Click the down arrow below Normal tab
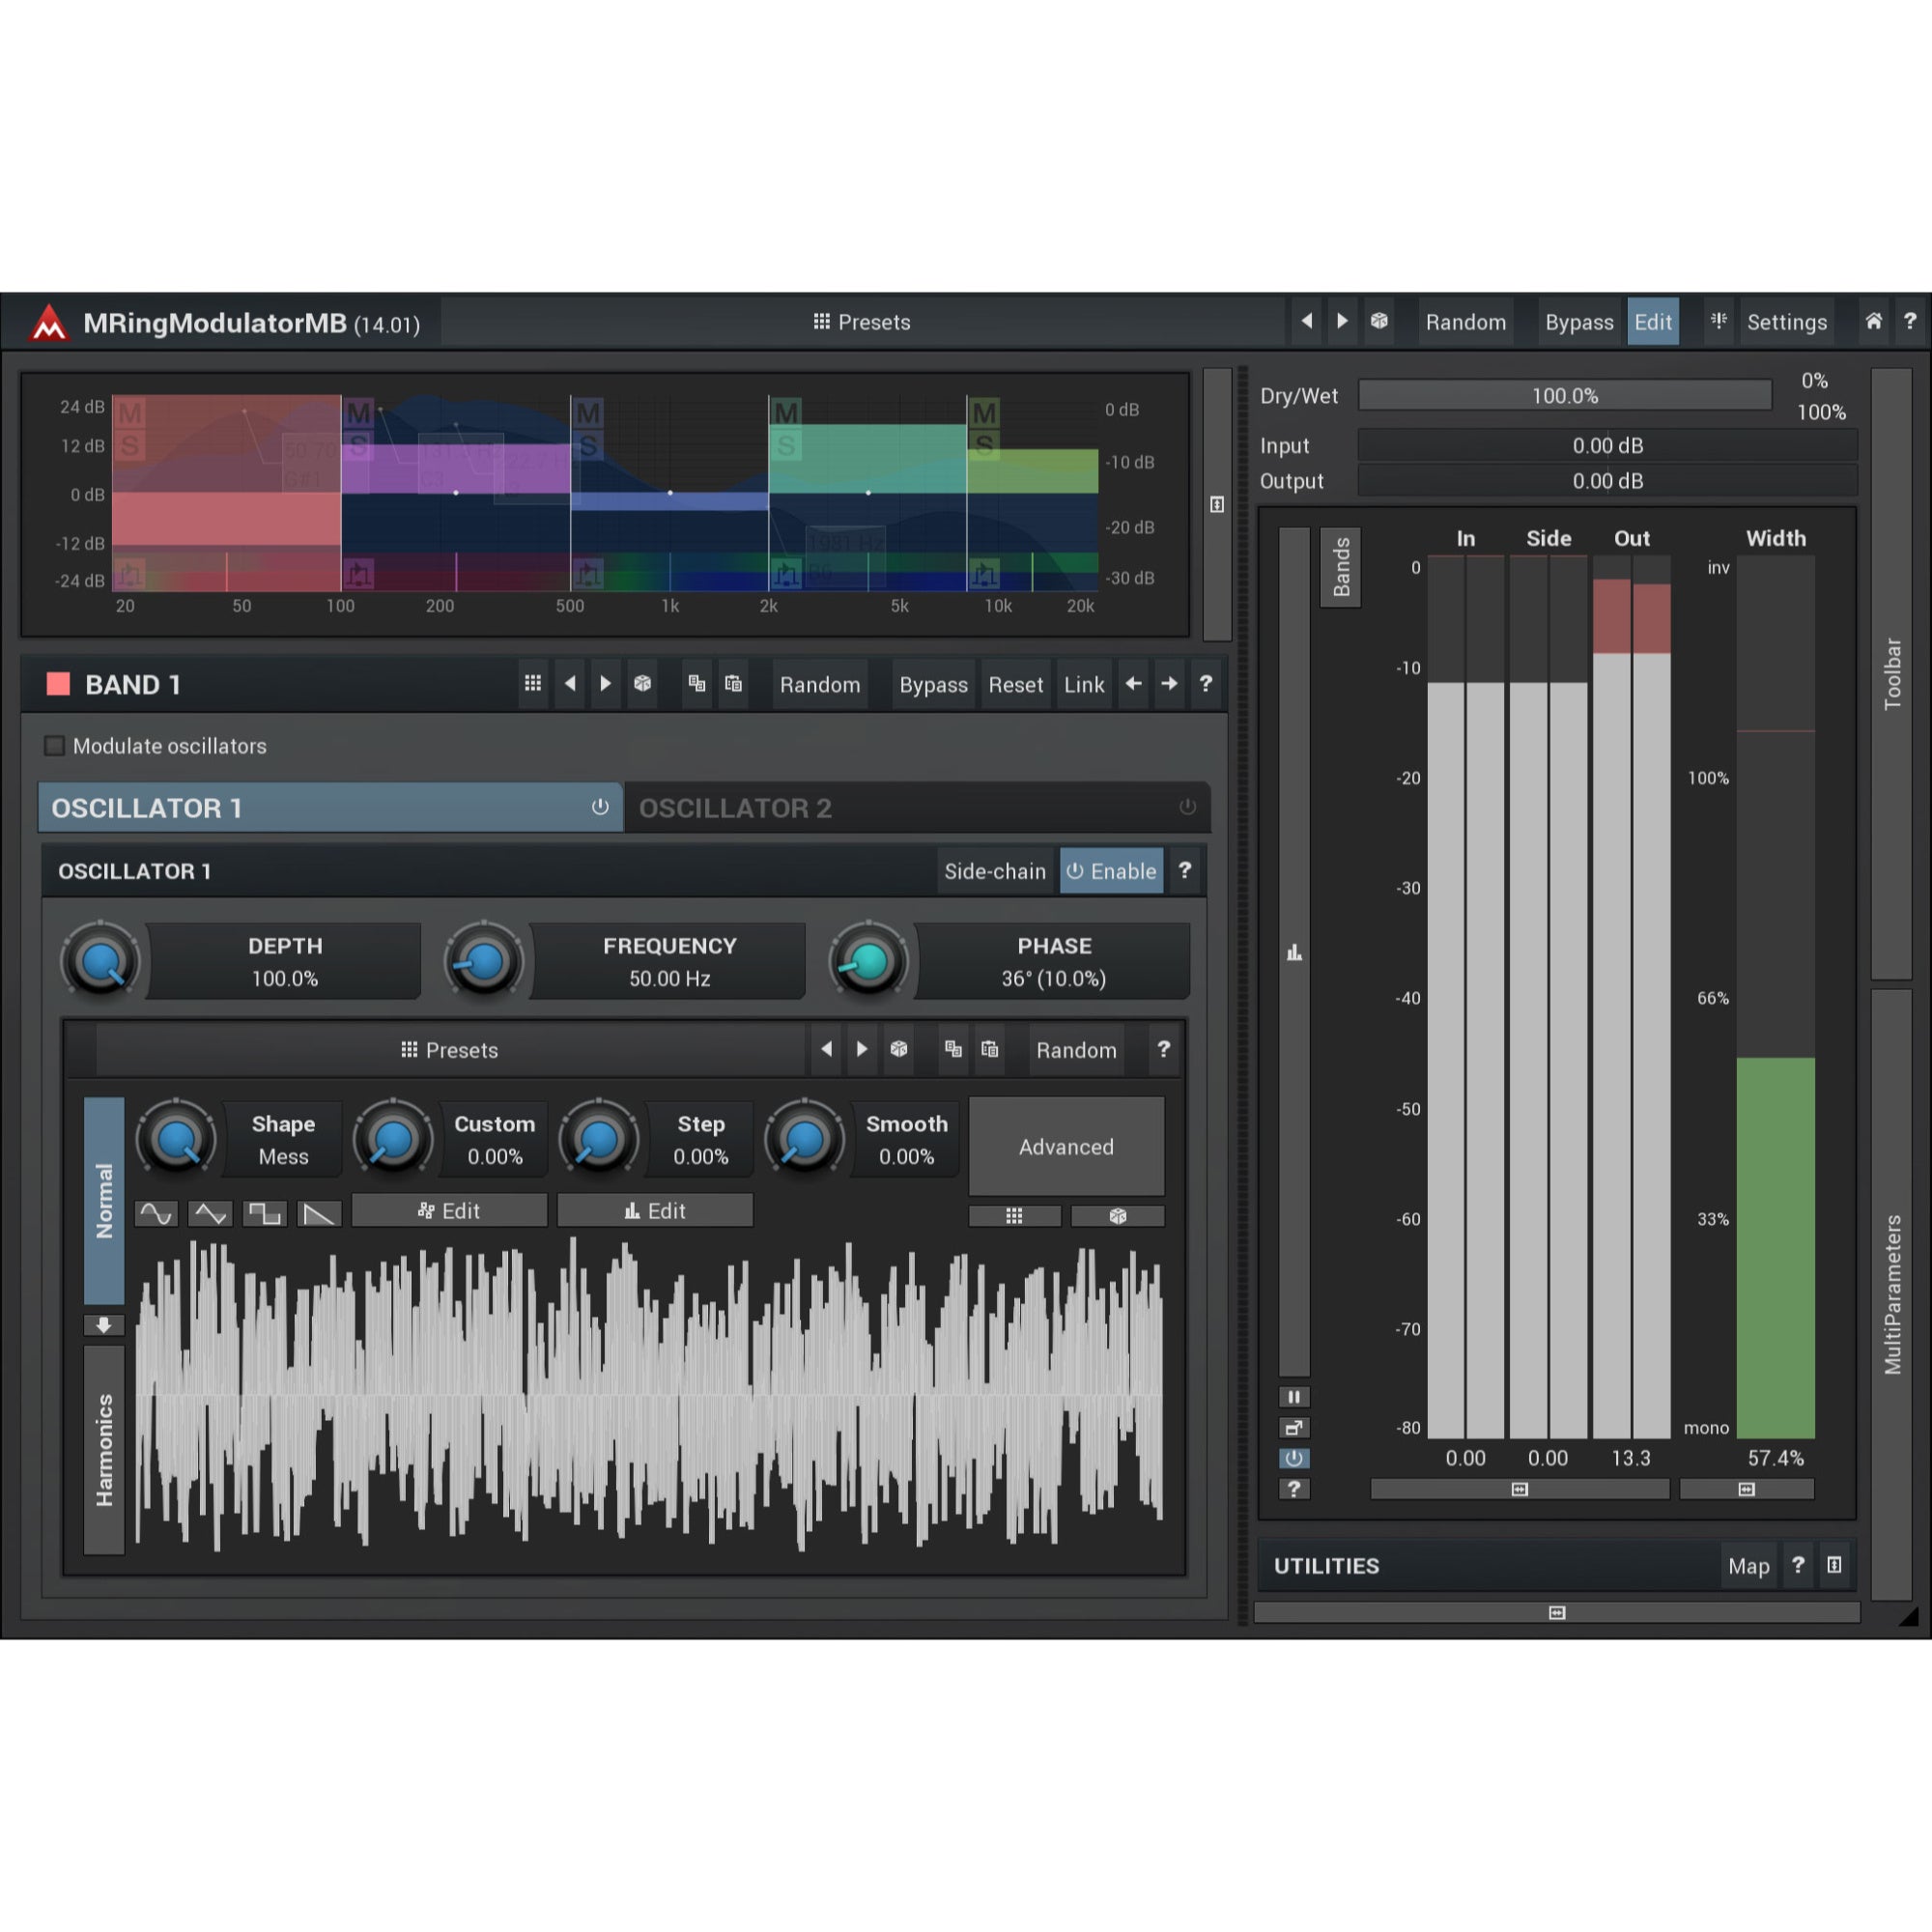Image resolution: width=1932 pixels, height=1932 pixels. [x=104, y=1325]
